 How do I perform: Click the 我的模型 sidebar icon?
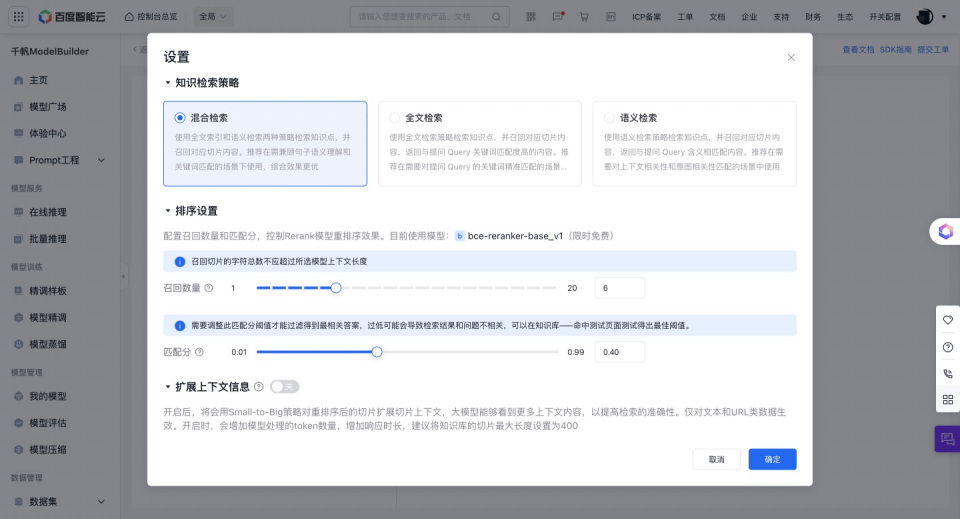(x=18, y=396)
